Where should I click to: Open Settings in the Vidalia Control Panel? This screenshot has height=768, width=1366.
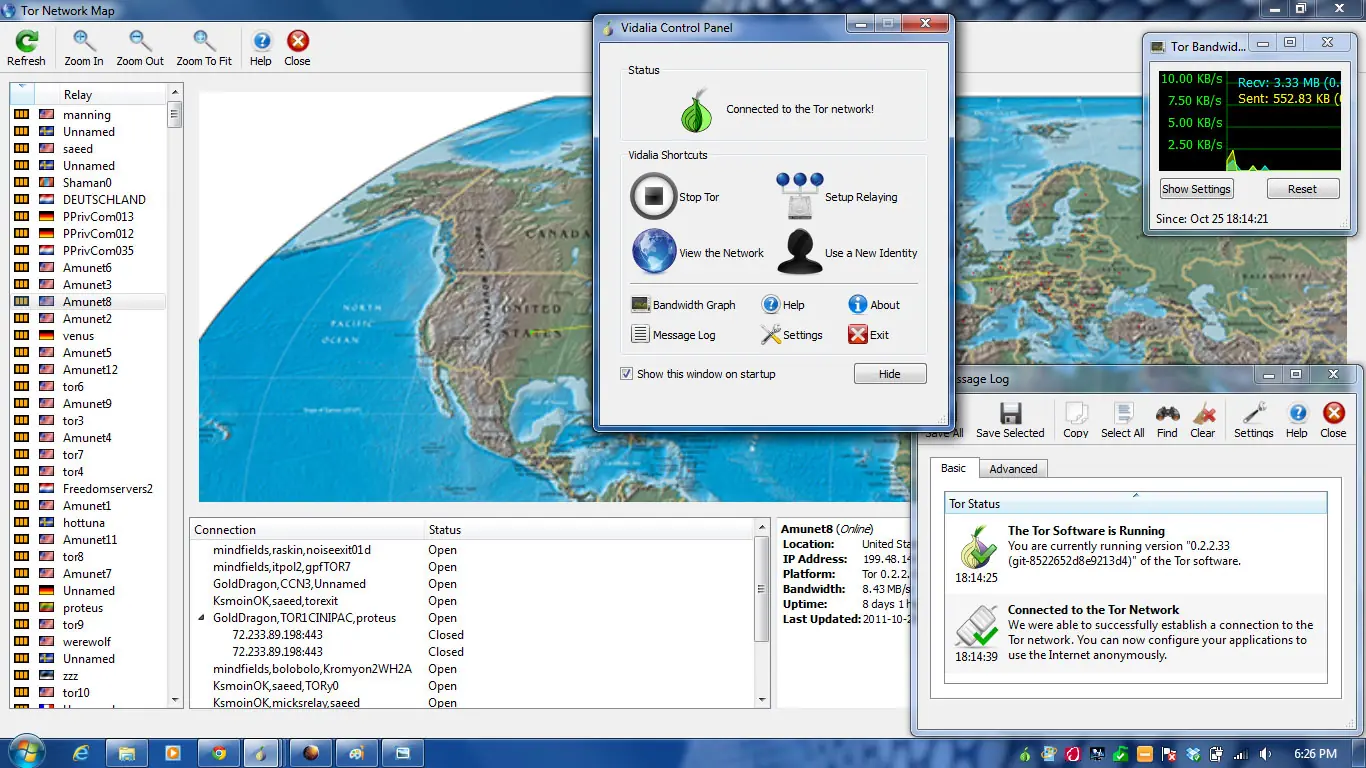[792, 335]
